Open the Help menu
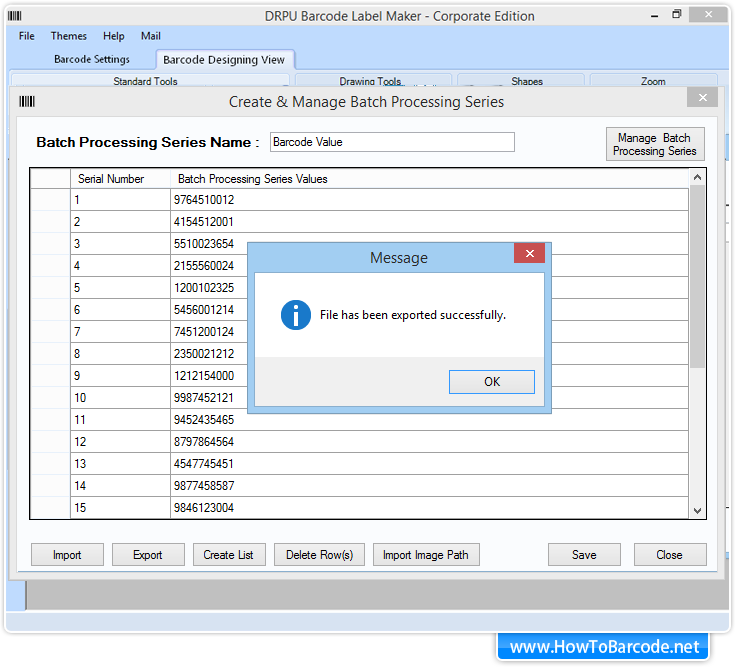Viewport: 735px width, 667px height. (114, 36)
